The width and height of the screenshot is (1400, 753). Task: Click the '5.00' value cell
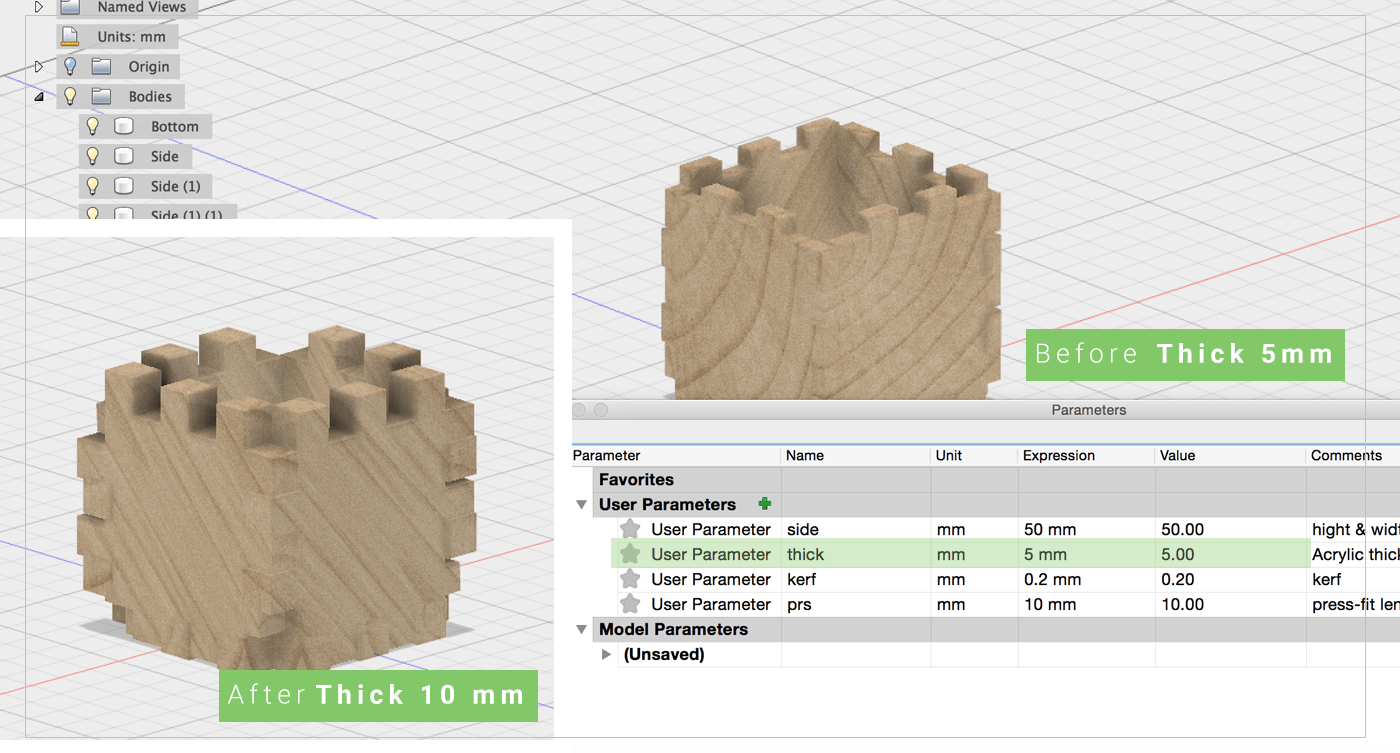[x=1231, y=554]
